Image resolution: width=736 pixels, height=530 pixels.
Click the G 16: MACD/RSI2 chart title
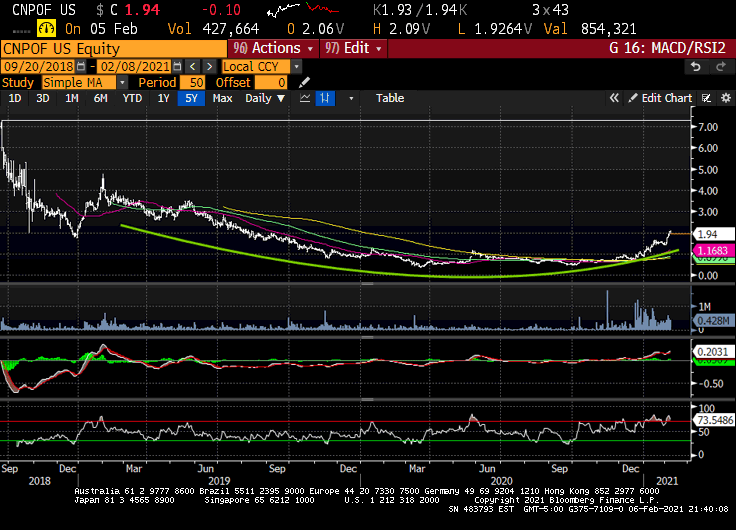point(667,48)
